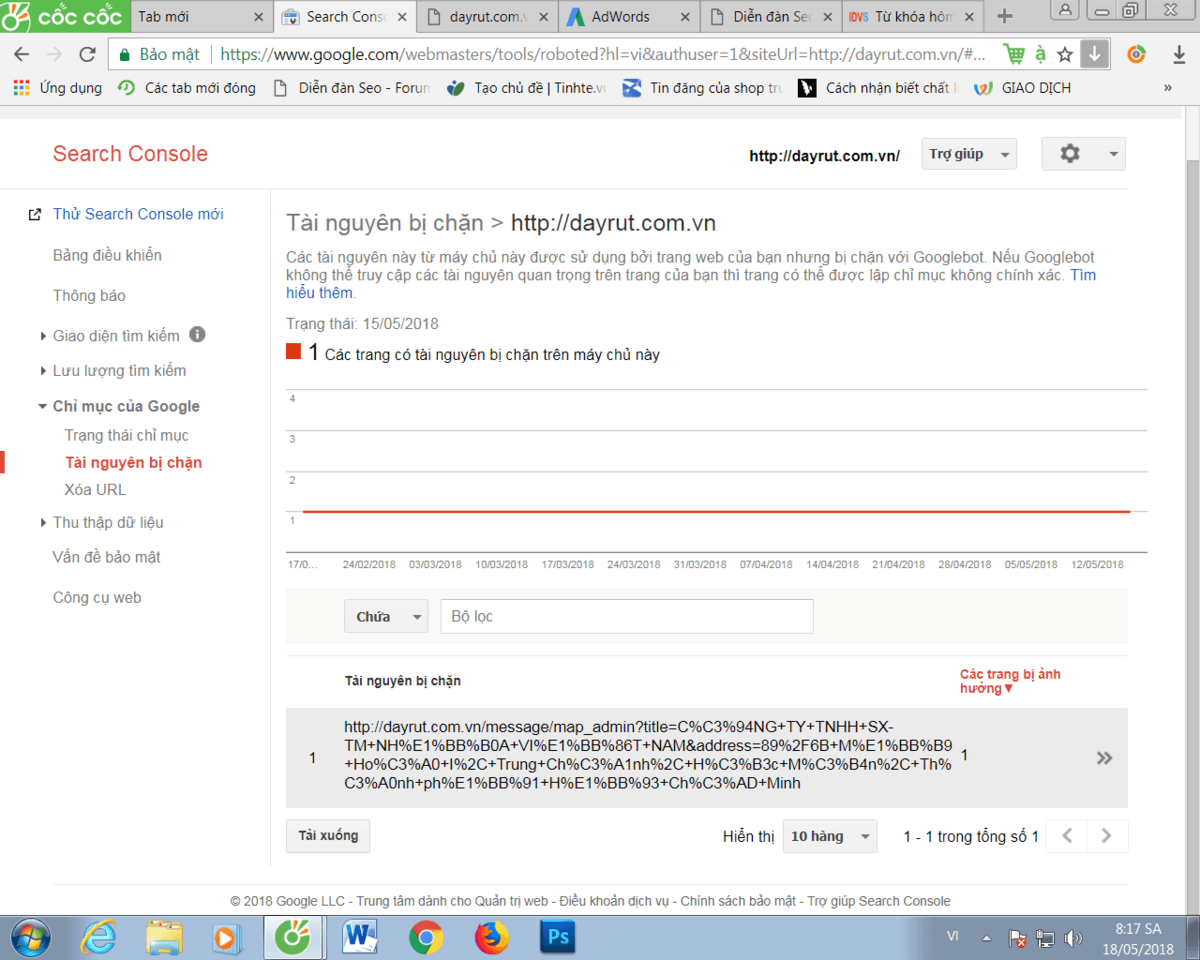
Task: Open the GIAO DỊCH bookmark
Action: pyautogui.click(x=1022, y=88)
